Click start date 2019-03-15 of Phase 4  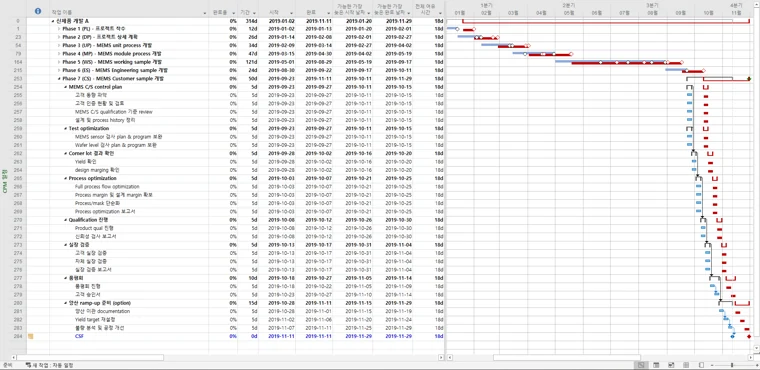(277, 54)
